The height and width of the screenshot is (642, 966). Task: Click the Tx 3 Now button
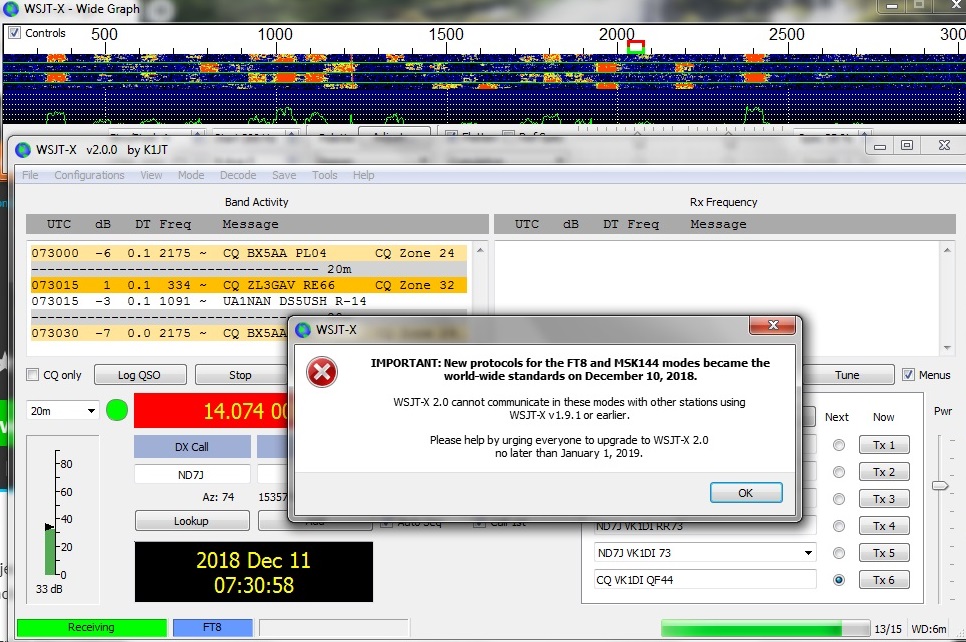883,499
